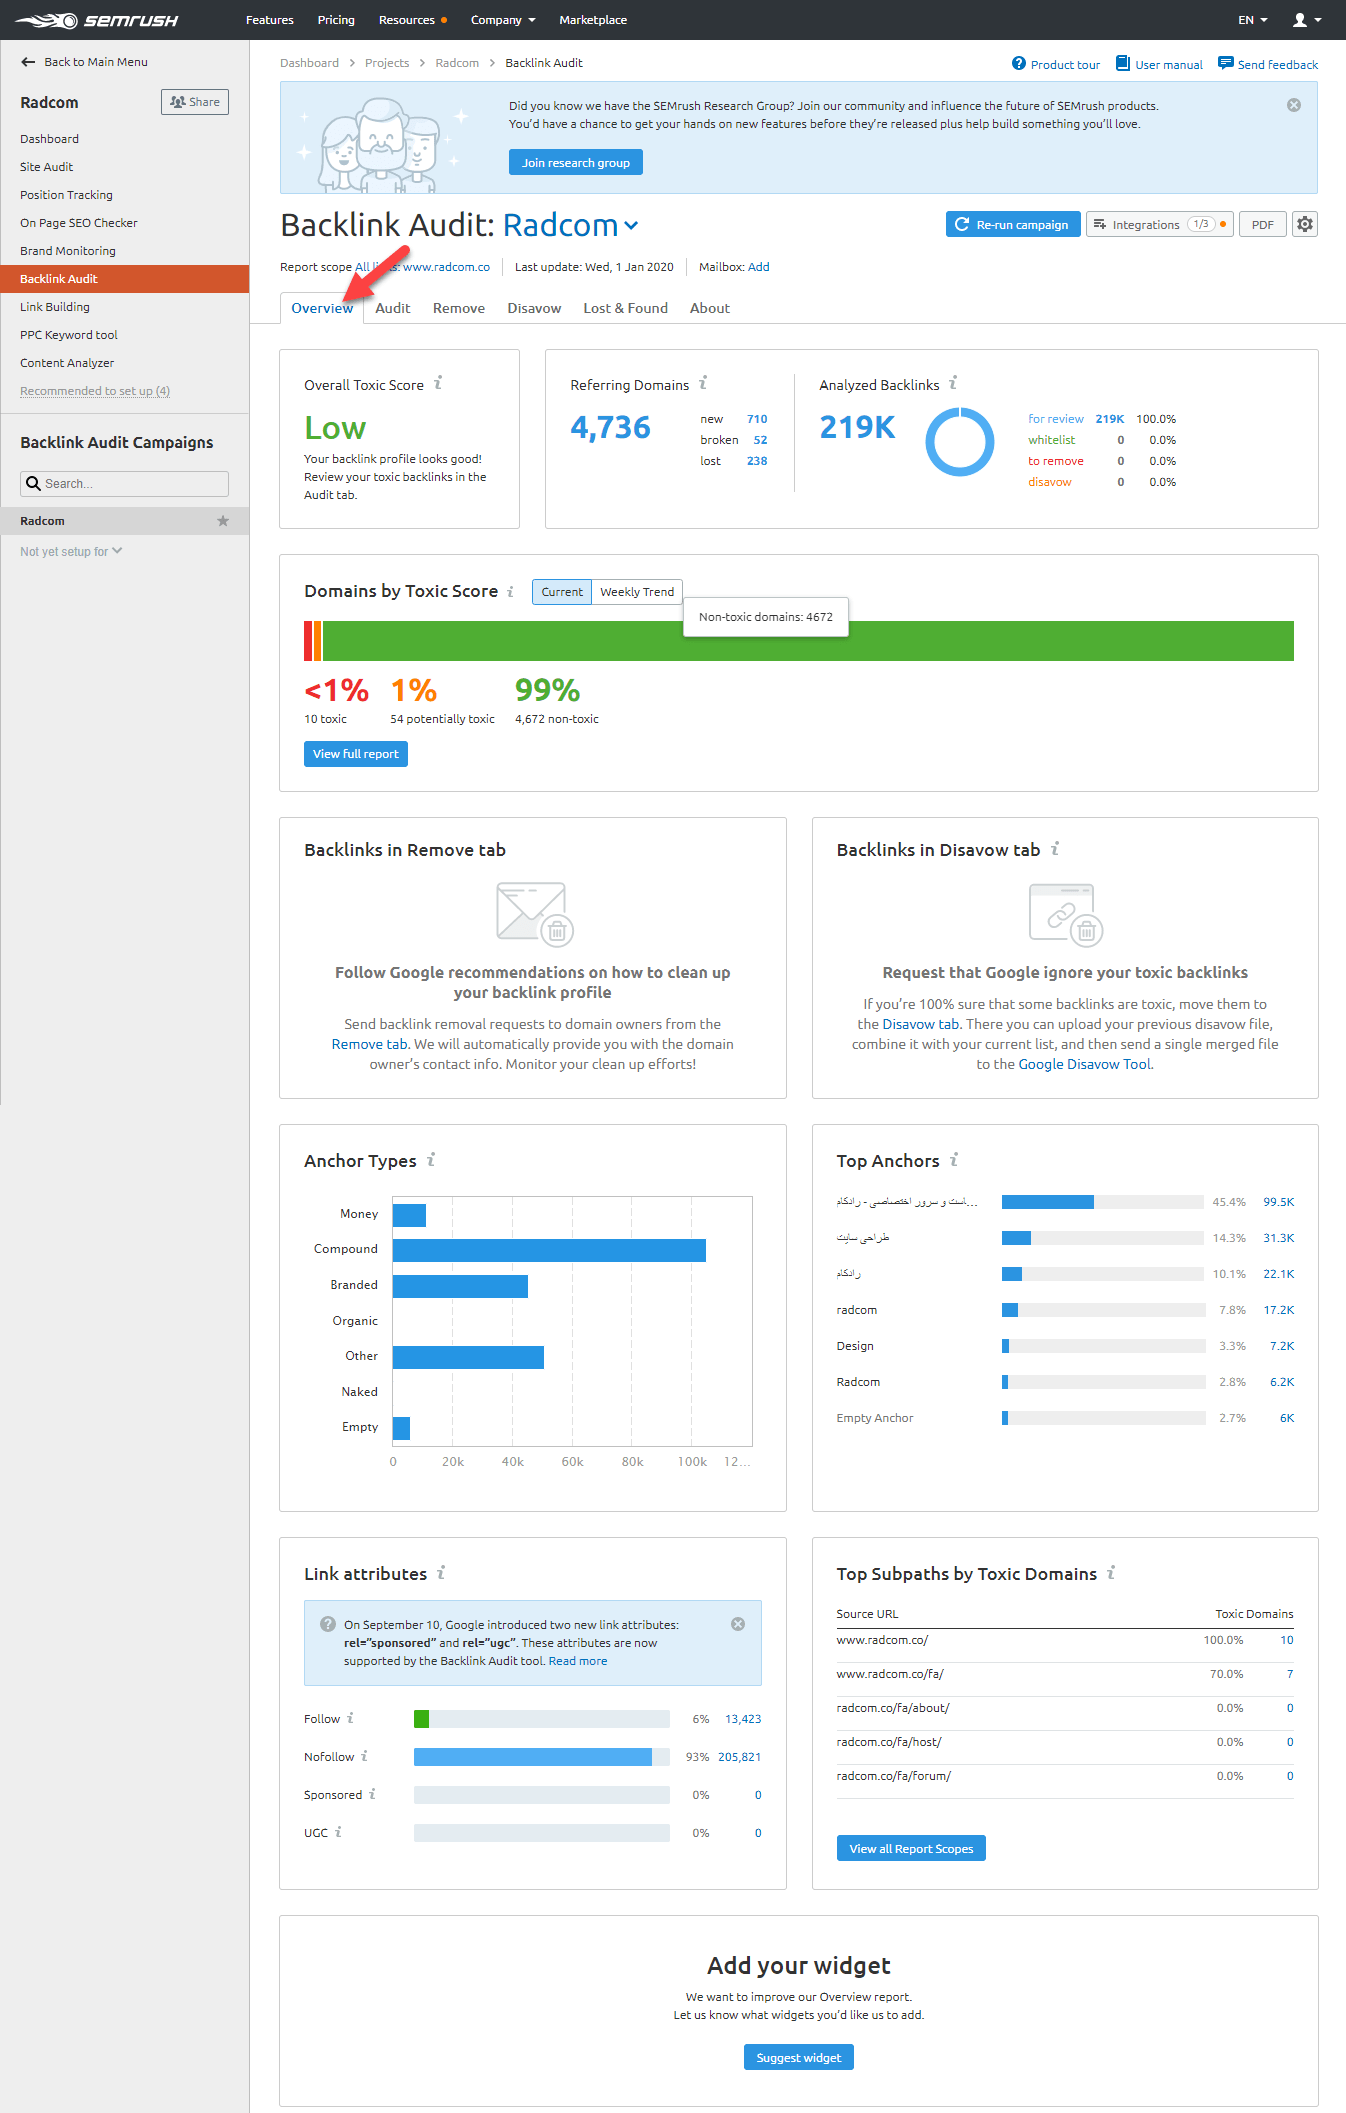
Task: Click the Compound anchor type bar
Action: coord(549,1250)
